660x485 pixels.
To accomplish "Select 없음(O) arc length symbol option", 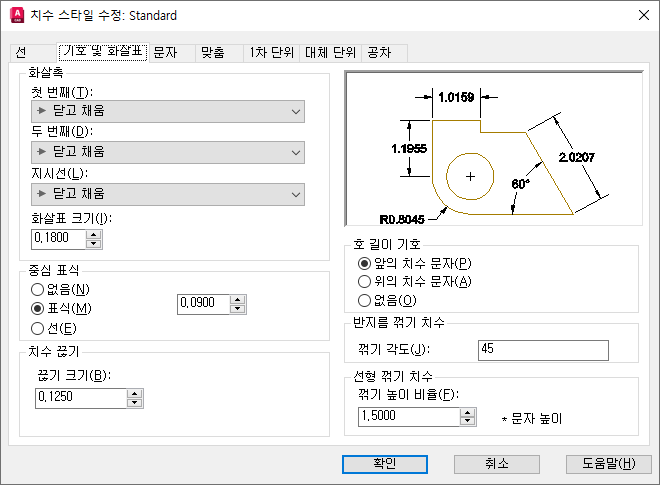I will 387,300.
